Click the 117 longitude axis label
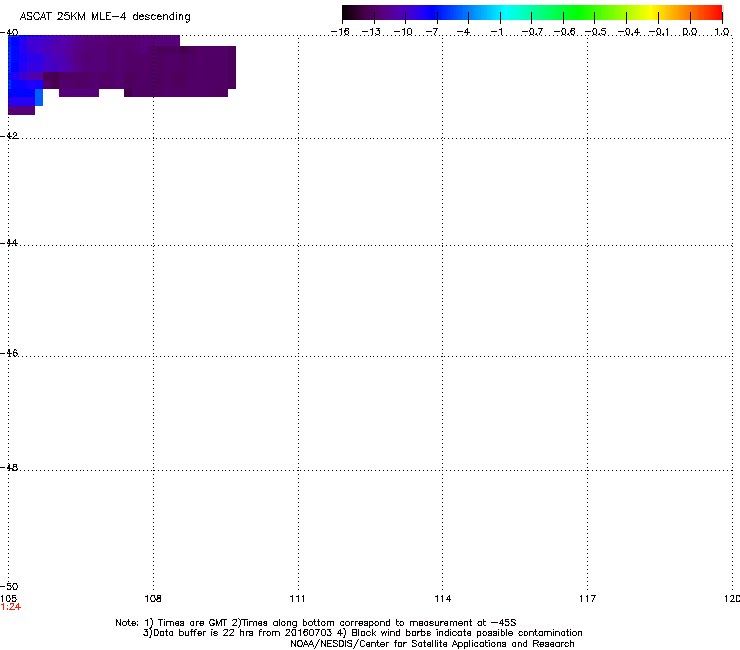This screenshot has width=740, height=650. pyautogui.click(x=588, y=599)
